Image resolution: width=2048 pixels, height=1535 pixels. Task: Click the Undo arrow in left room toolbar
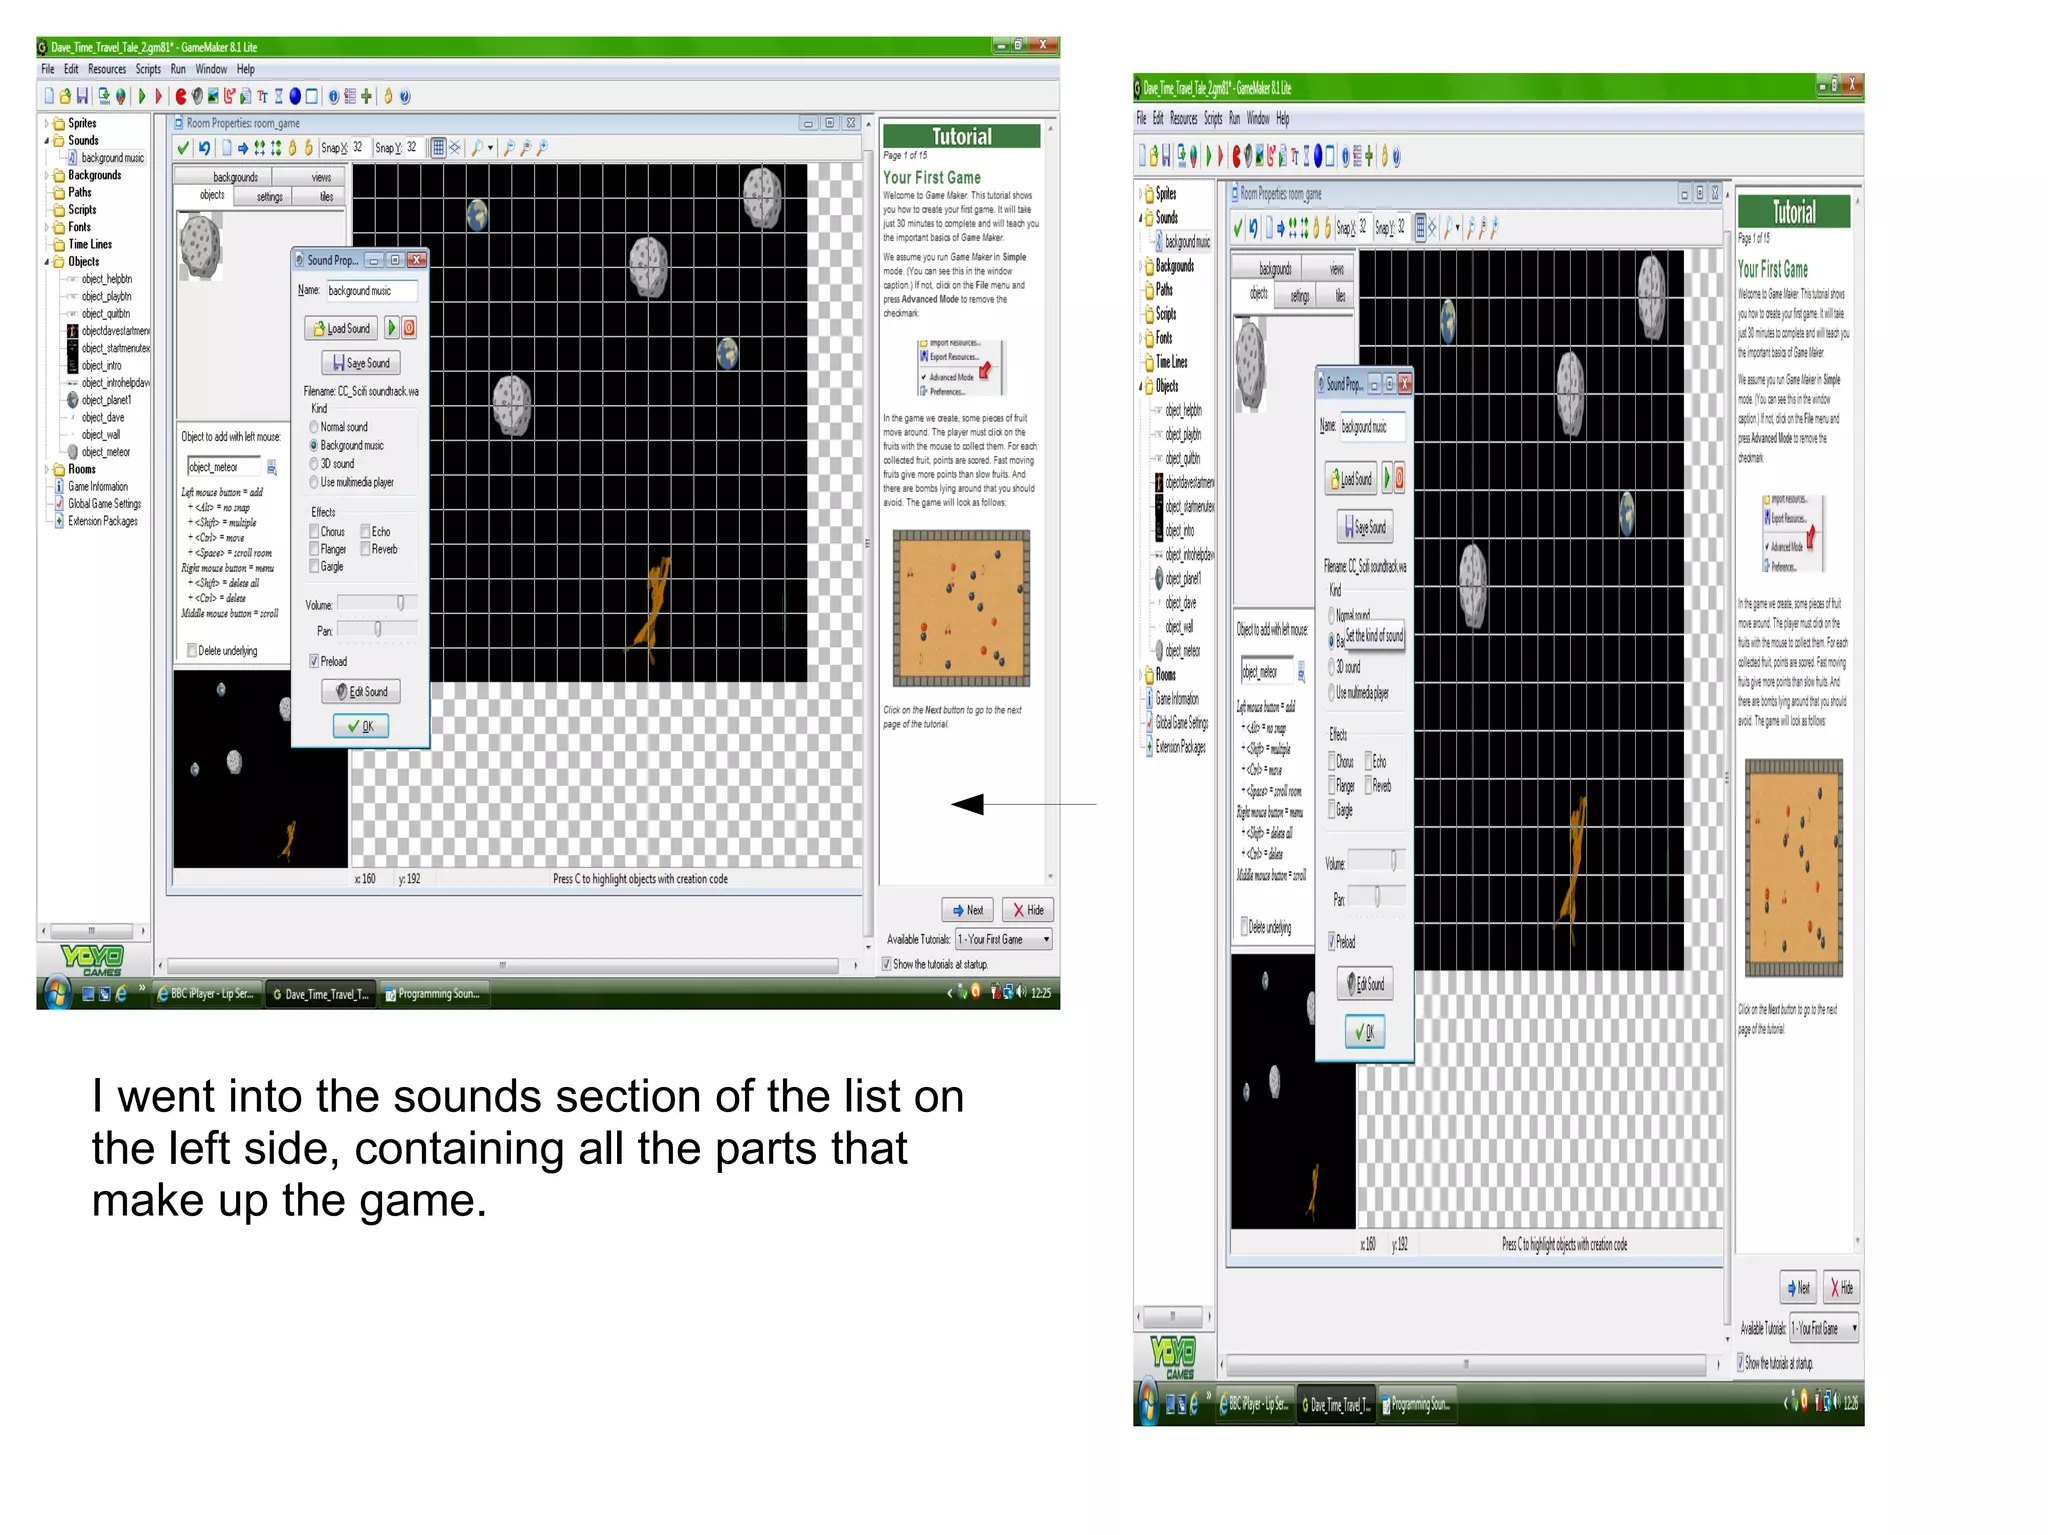tap(205, 148)
